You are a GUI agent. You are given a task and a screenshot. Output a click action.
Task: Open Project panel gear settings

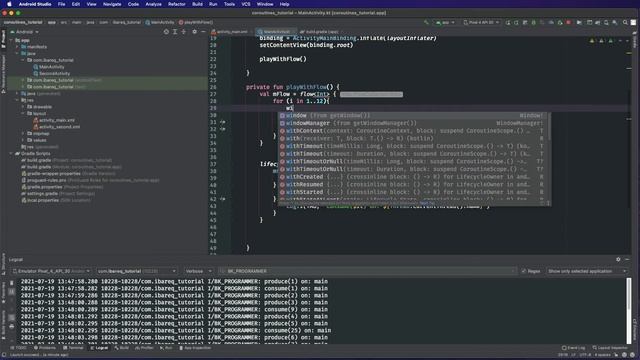tap(194, 31)
